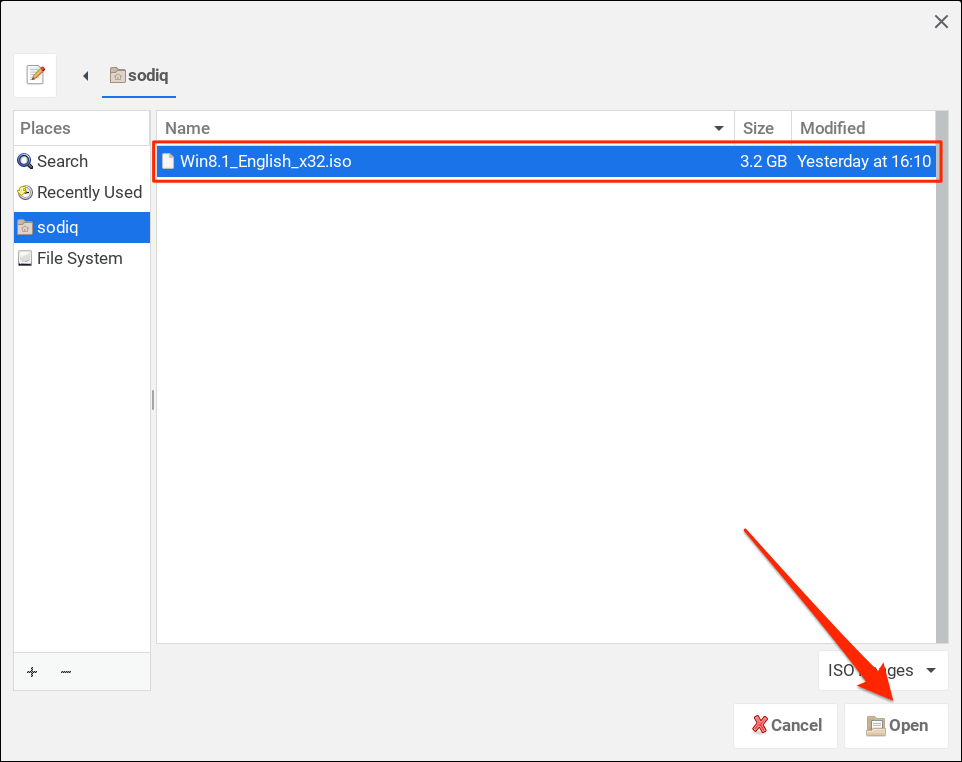This screenshot has width=962, height=762.
Task: Click the Open button
Action: [896, 725]
